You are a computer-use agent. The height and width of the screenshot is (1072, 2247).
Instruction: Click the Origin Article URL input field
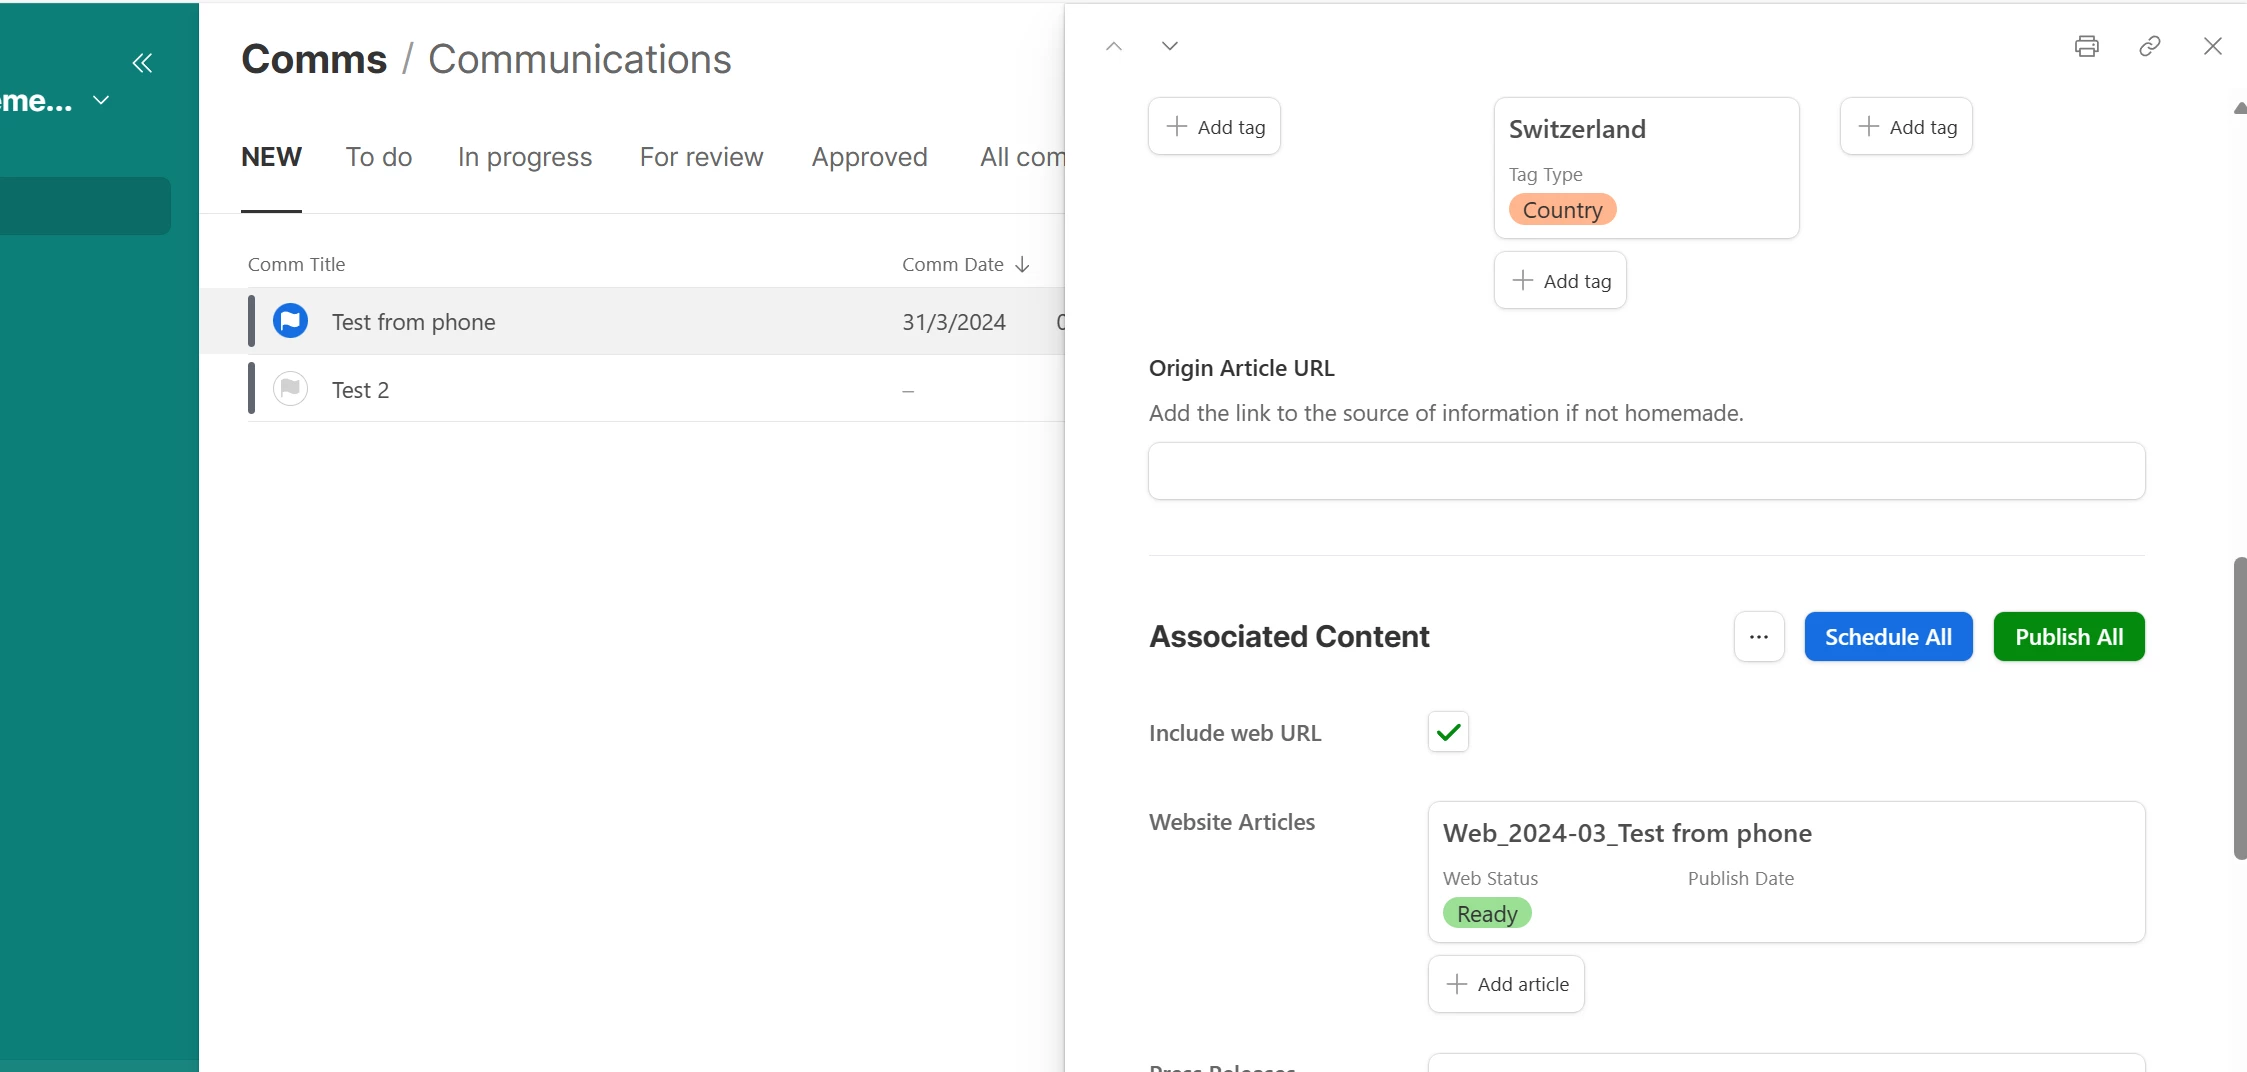tap(1646, 471)
